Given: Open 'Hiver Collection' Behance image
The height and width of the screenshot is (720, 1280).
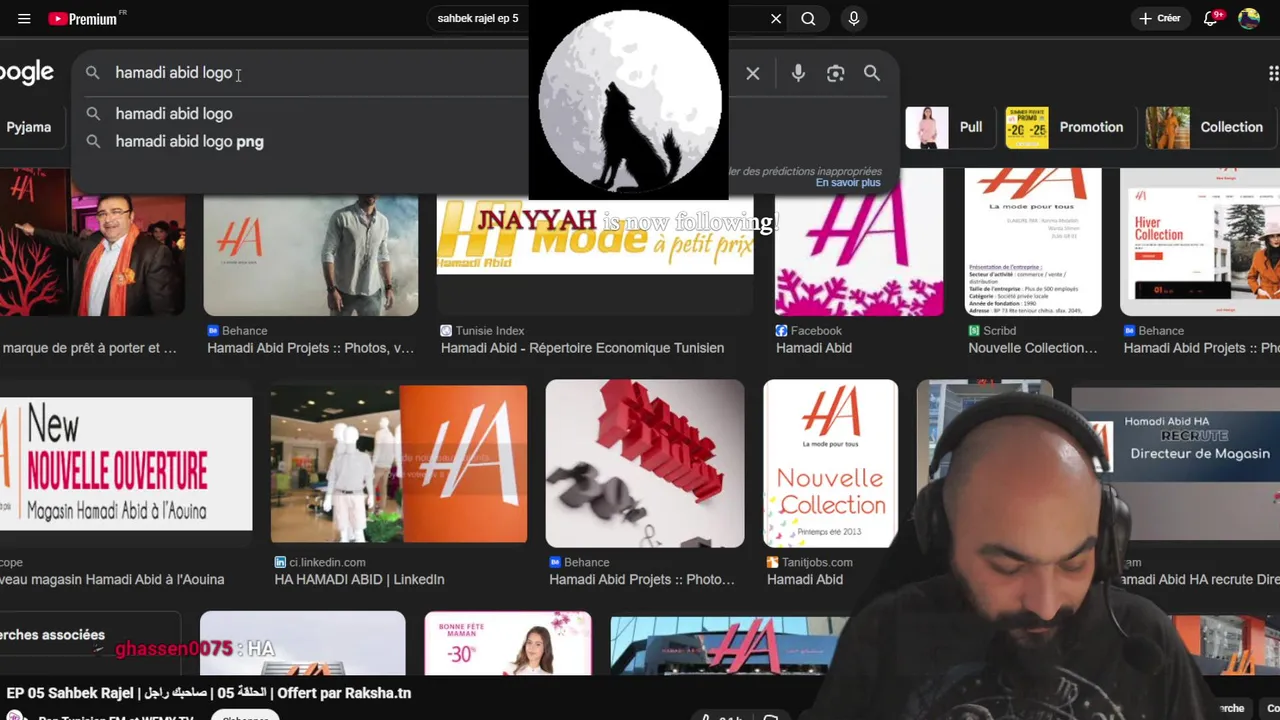Looking at the screenshot, I should point(1200,242).
